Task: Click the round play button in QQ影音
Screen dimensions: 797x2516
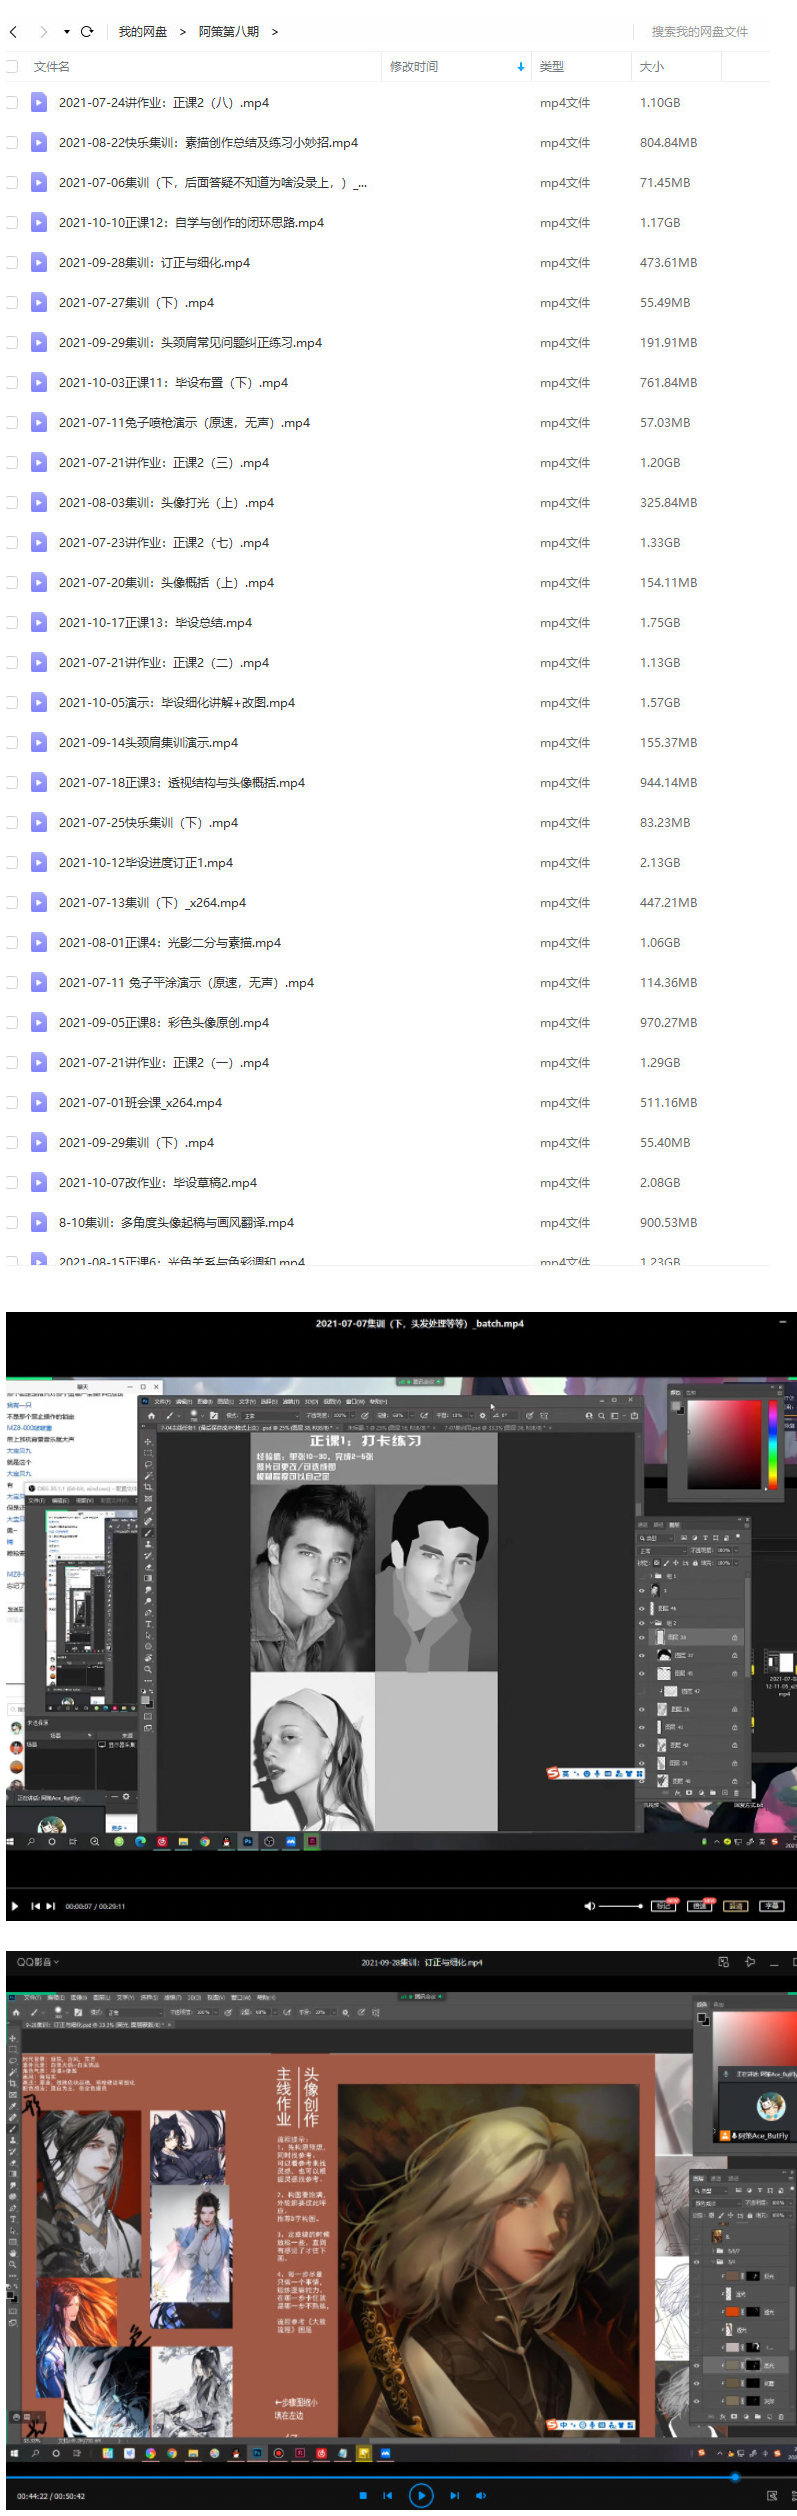Action: pyautogui.click(x=421, y=2495)
